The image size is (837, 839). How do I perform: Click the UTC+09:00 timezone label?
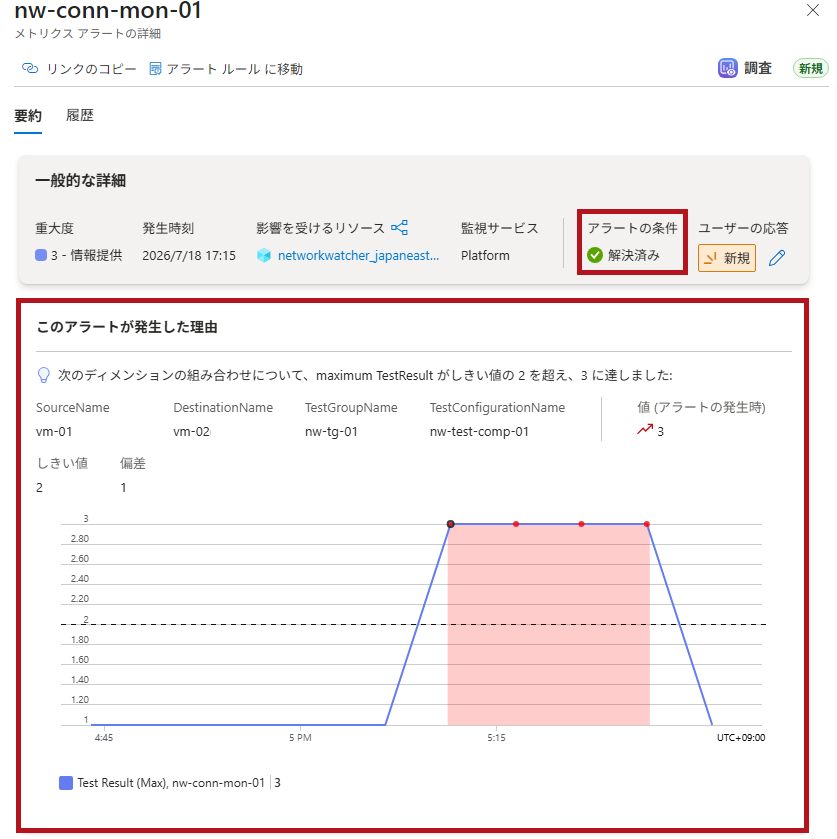click(741, 737)
